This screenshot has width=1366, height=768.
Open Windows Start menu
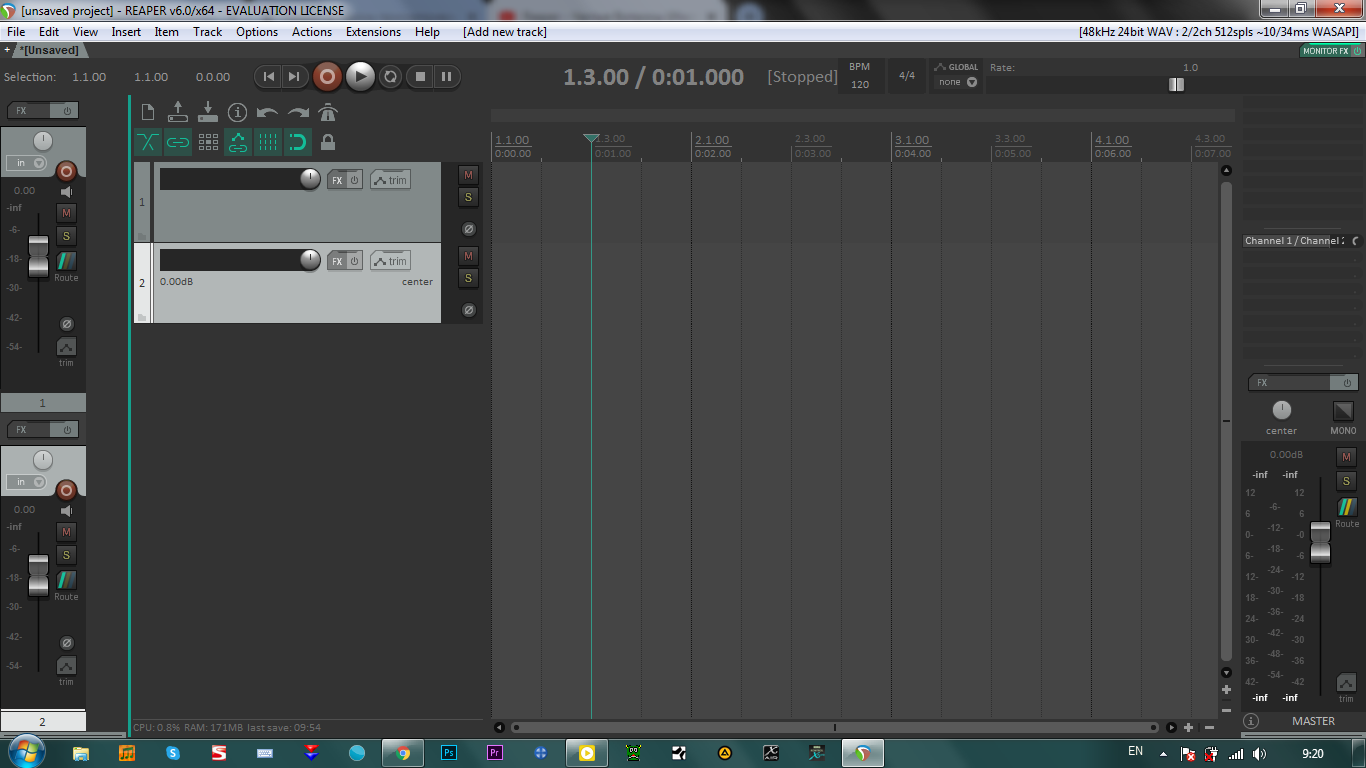pyautogui.click(x=25, y=752)
